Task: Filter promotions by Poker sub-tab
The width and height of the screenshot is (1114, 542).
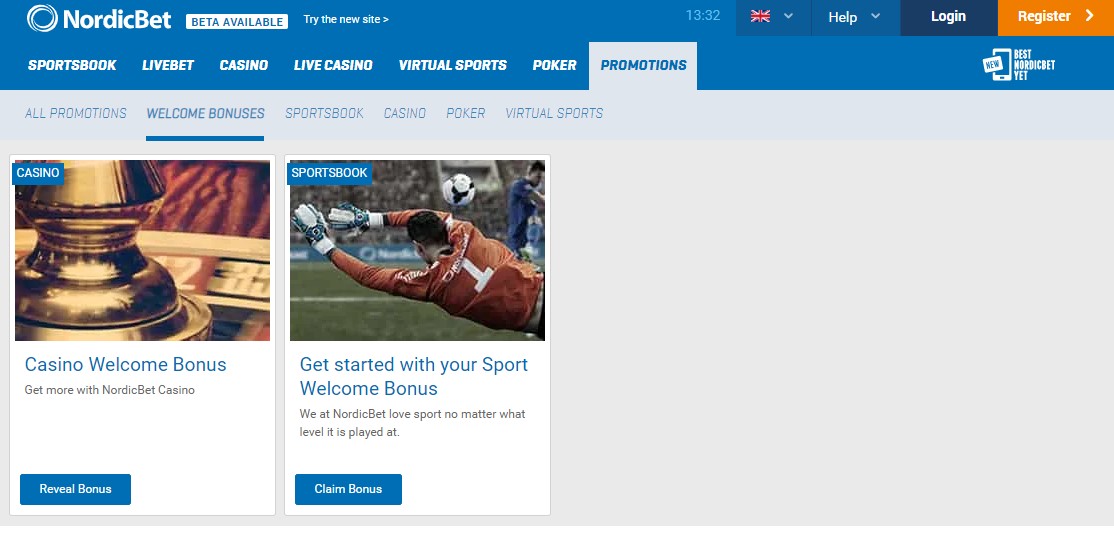Action: coord(465,113)
